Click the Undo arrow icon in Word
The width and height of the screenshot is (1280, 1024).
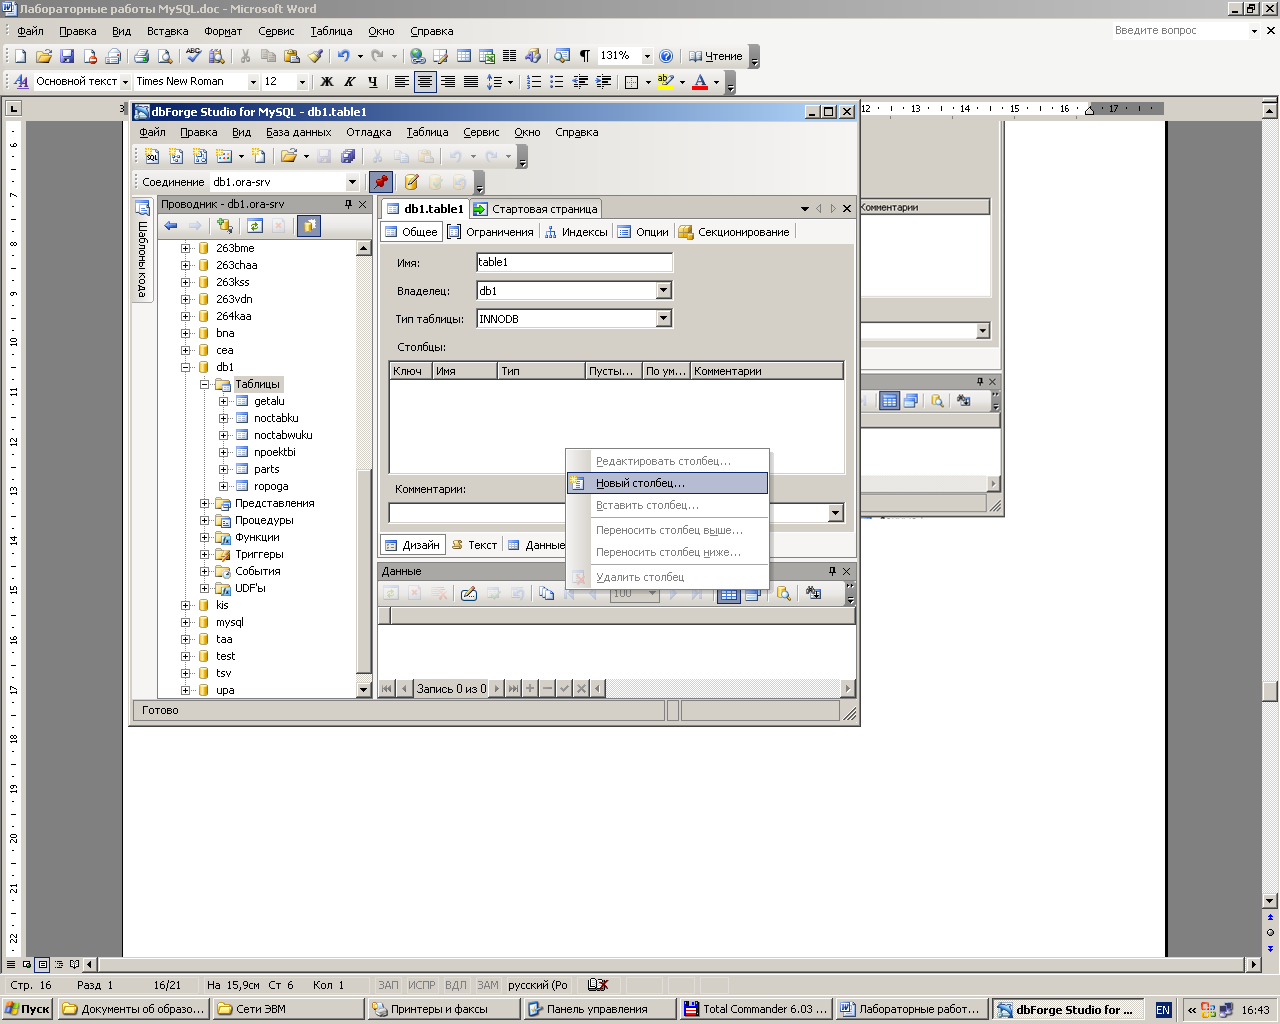(343, 56)
